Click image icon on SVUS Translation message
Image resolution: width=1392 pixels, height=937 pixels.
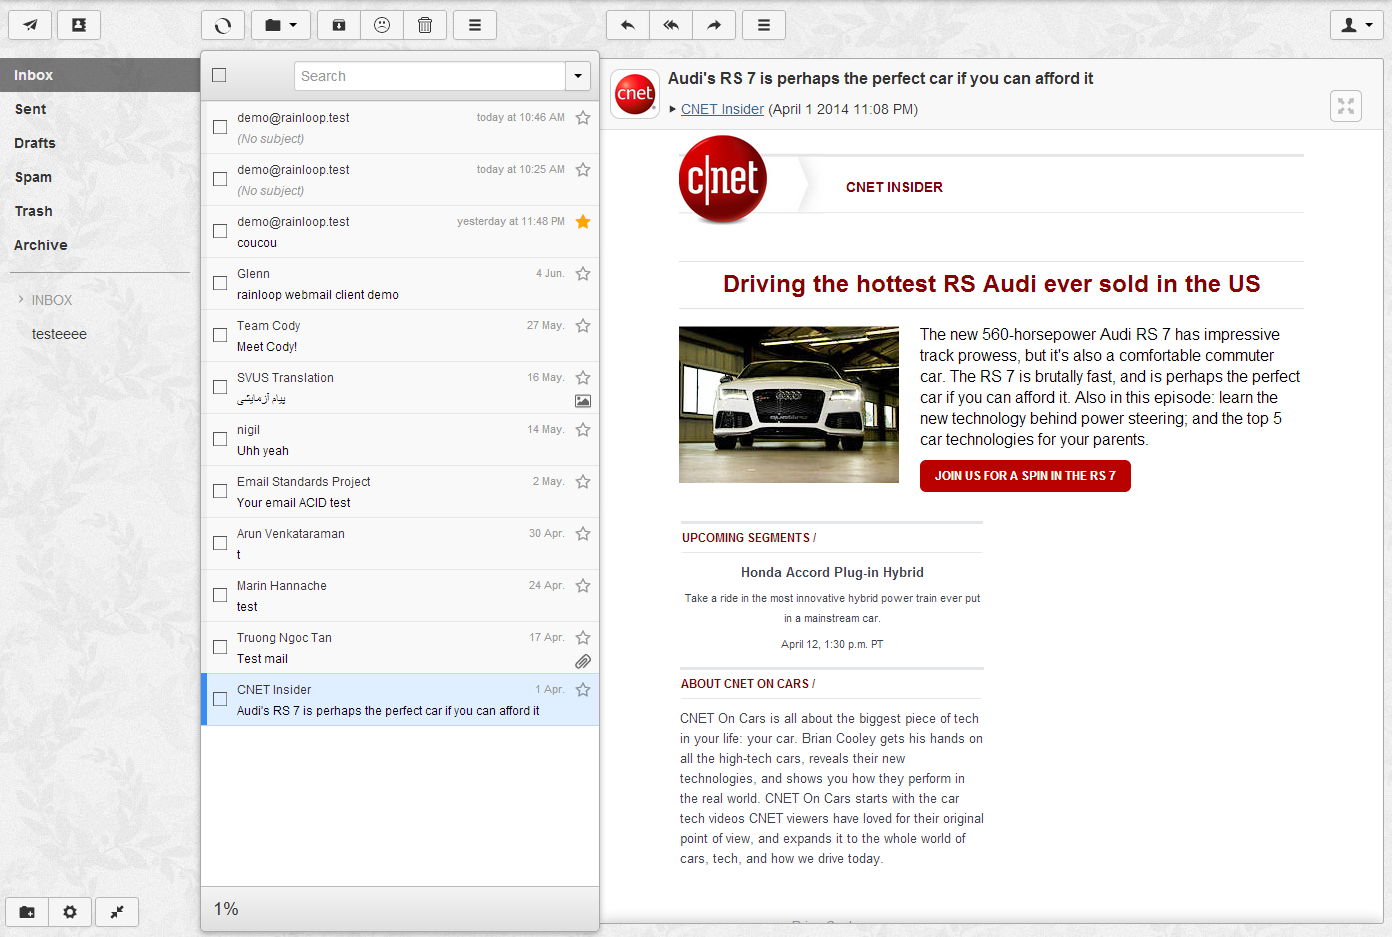click(x=583, y=401)
